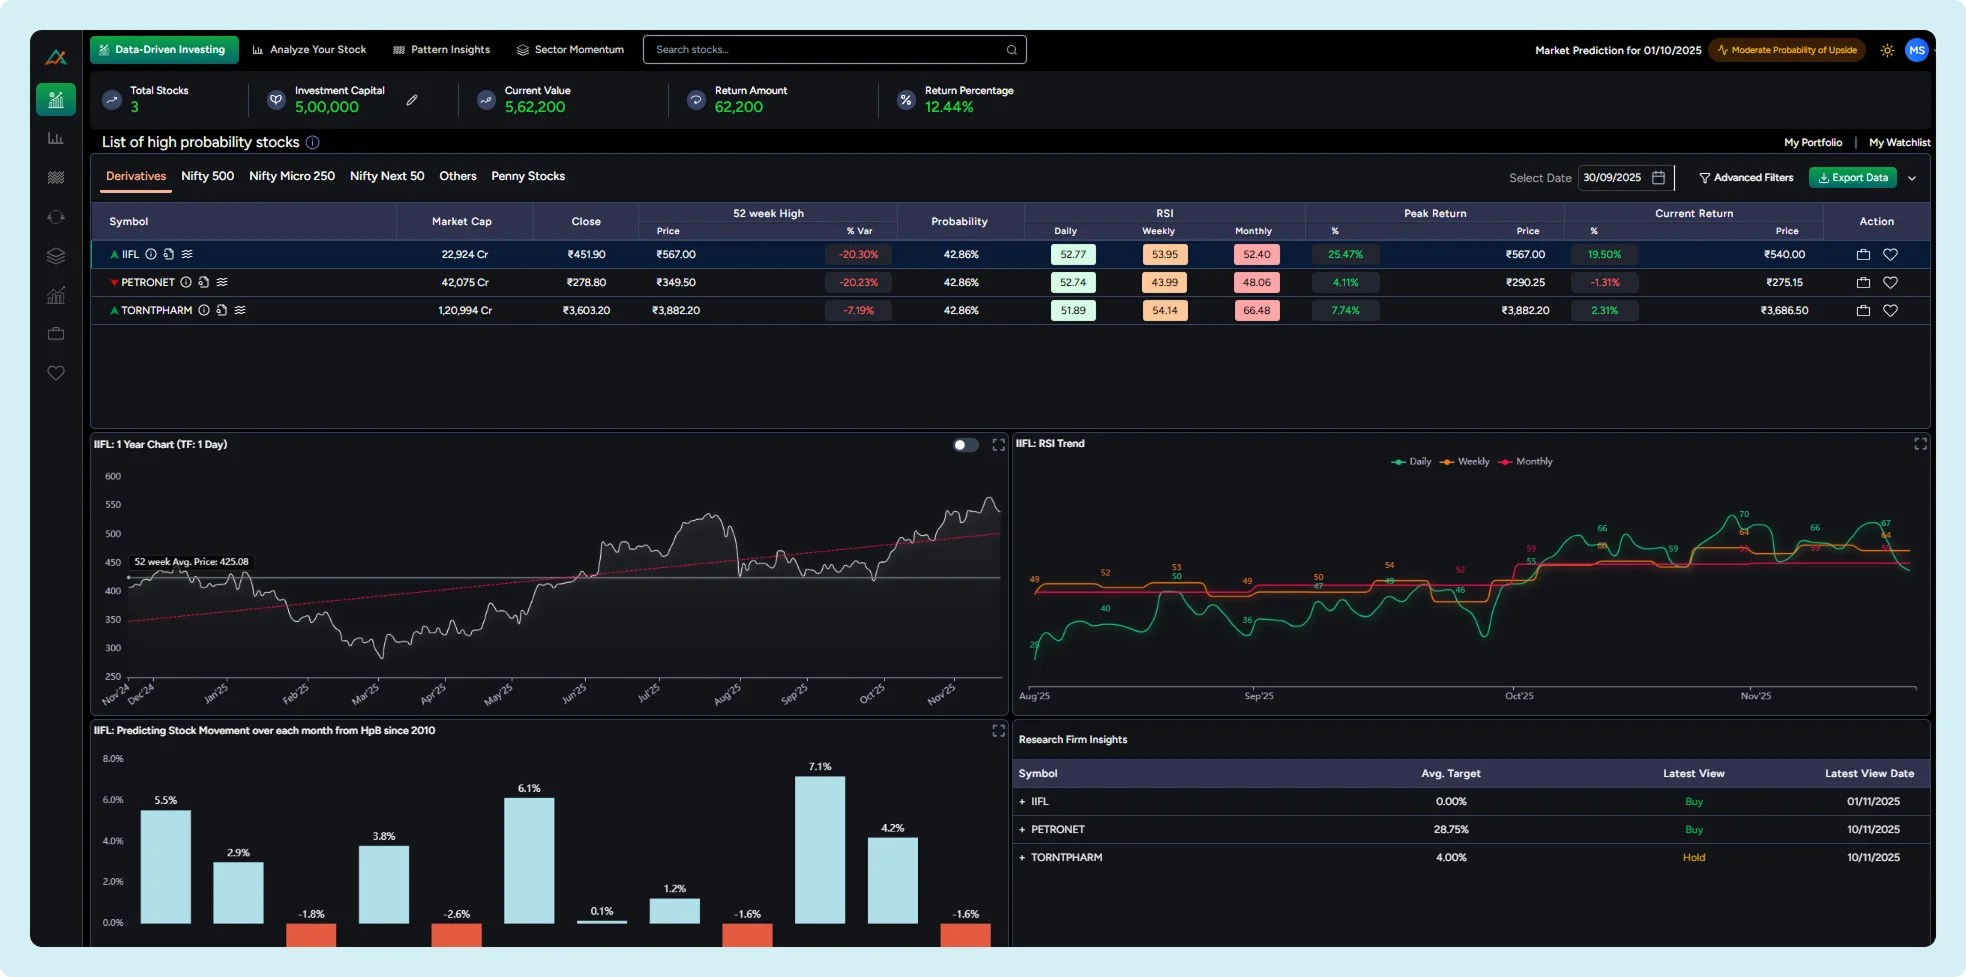Open the calendar icon in the Select Date field

(1659, 177)
